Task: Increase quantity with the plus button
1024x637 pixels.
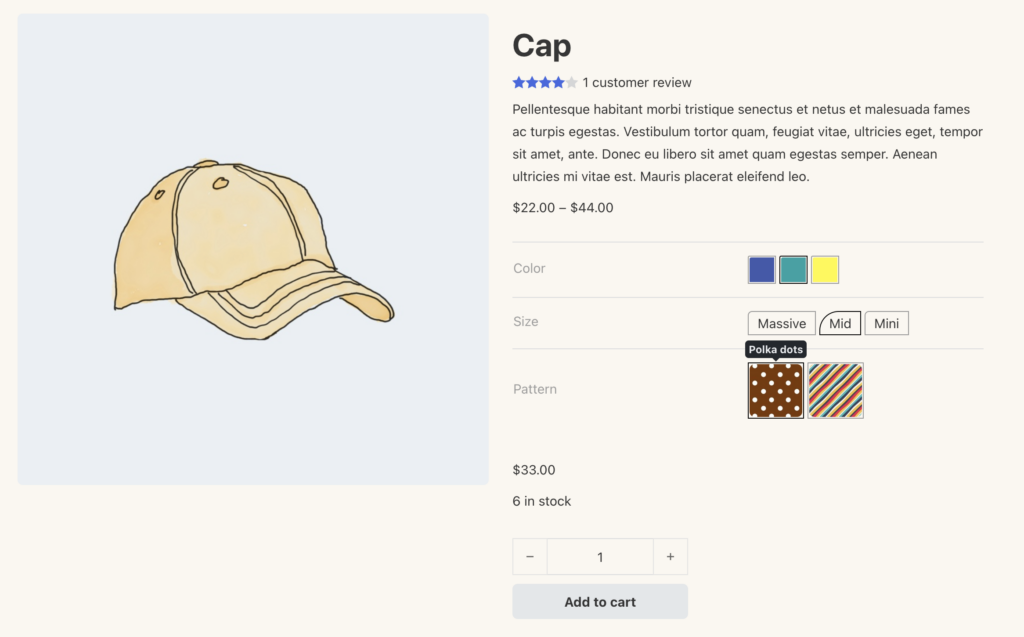Action: (670, 557)
